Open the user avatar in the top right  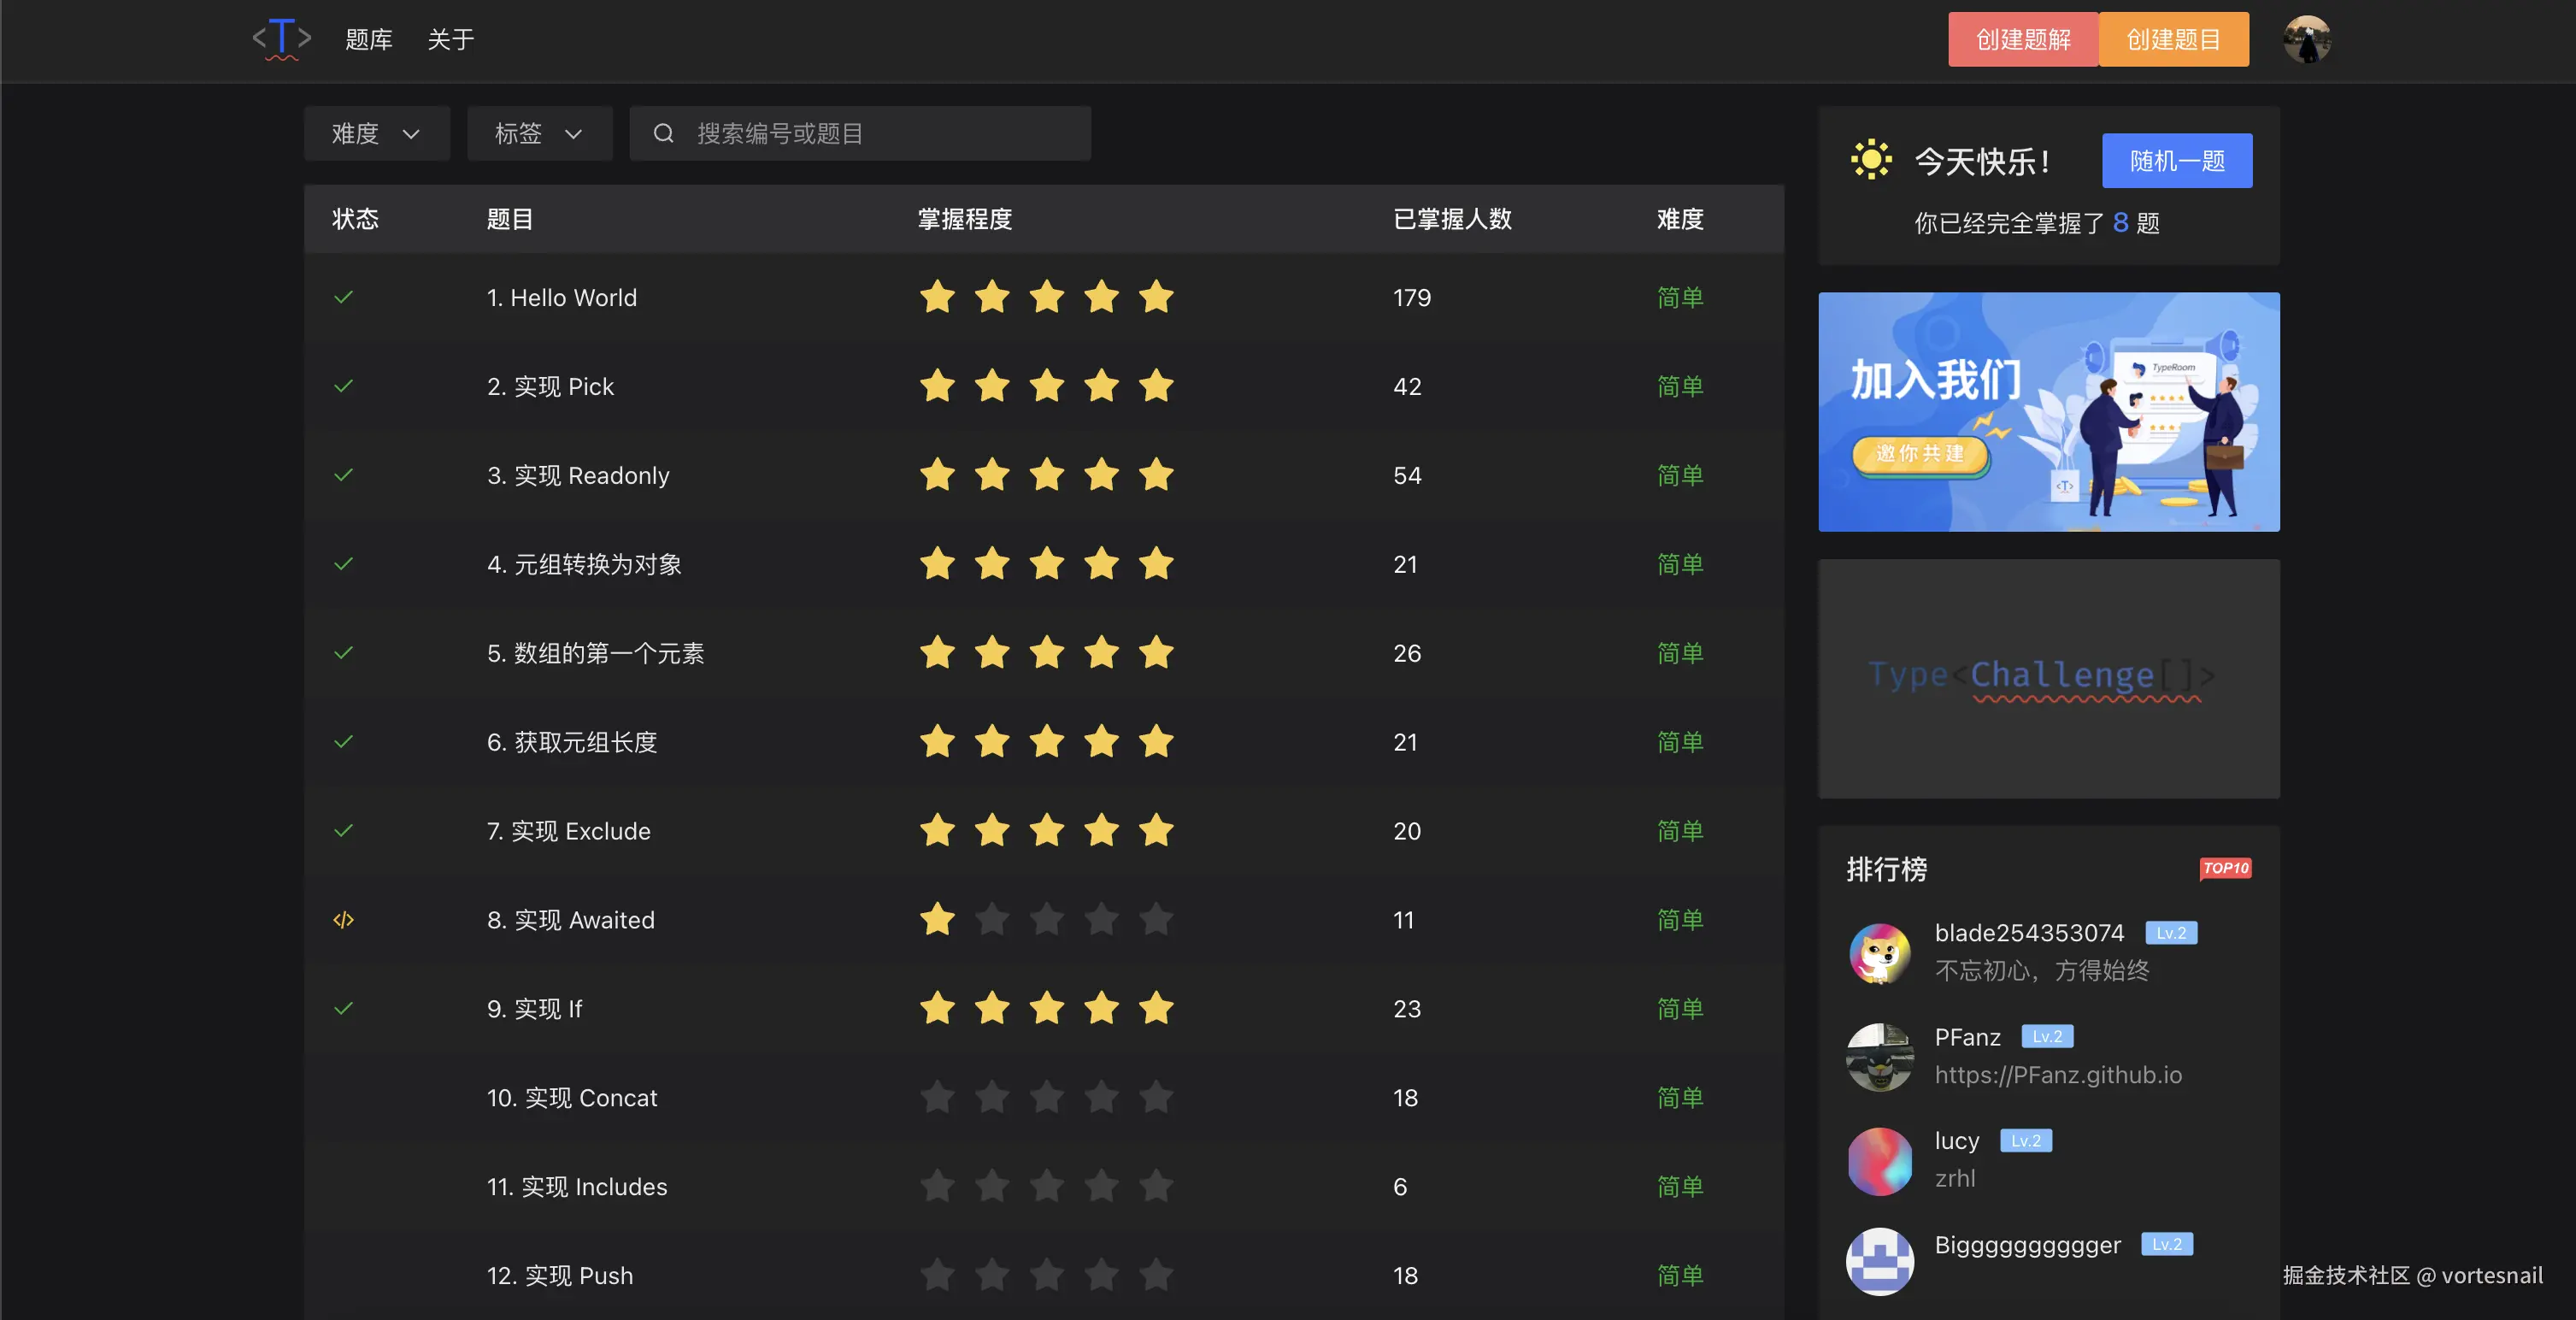click(2306, 39)
